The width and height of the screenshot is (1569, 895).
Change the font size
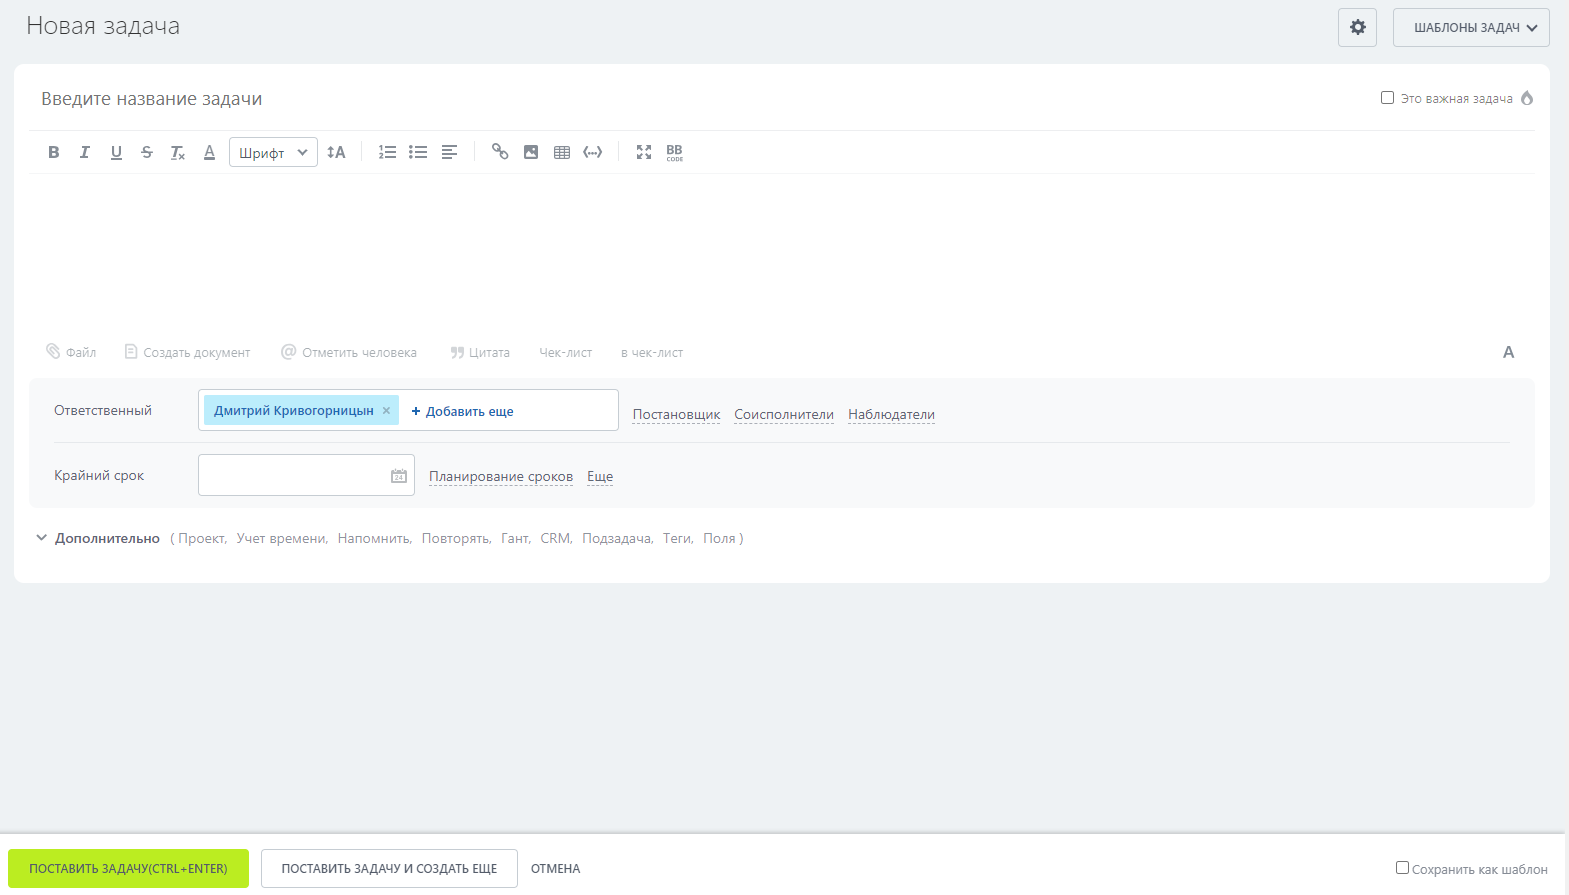point(336,152)
